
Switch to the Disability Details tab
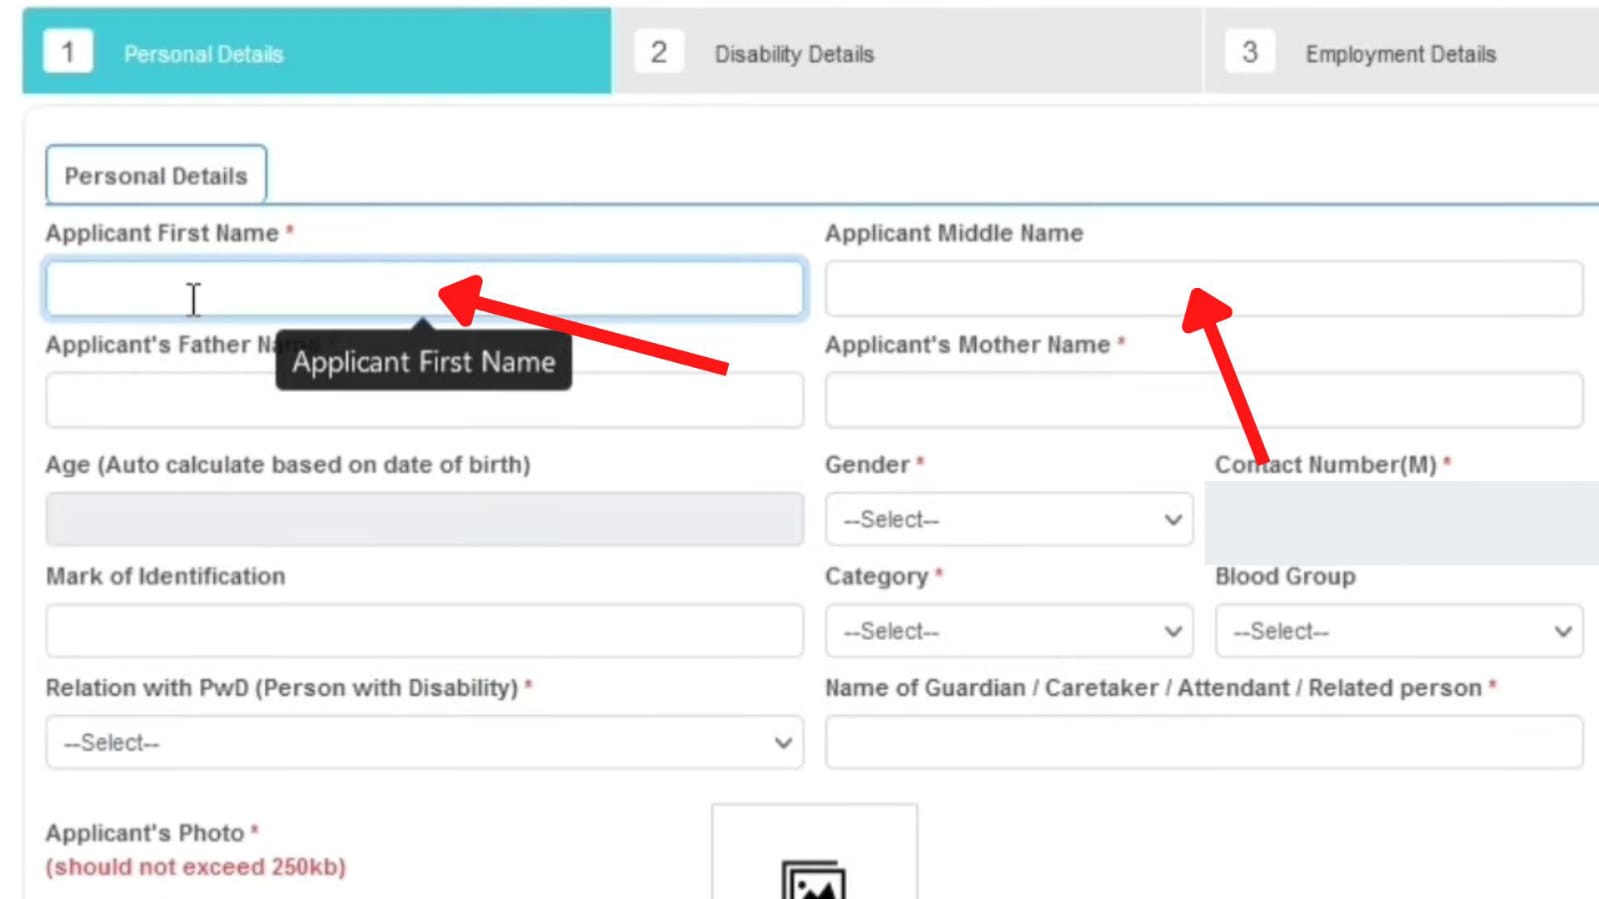(795, 54)
